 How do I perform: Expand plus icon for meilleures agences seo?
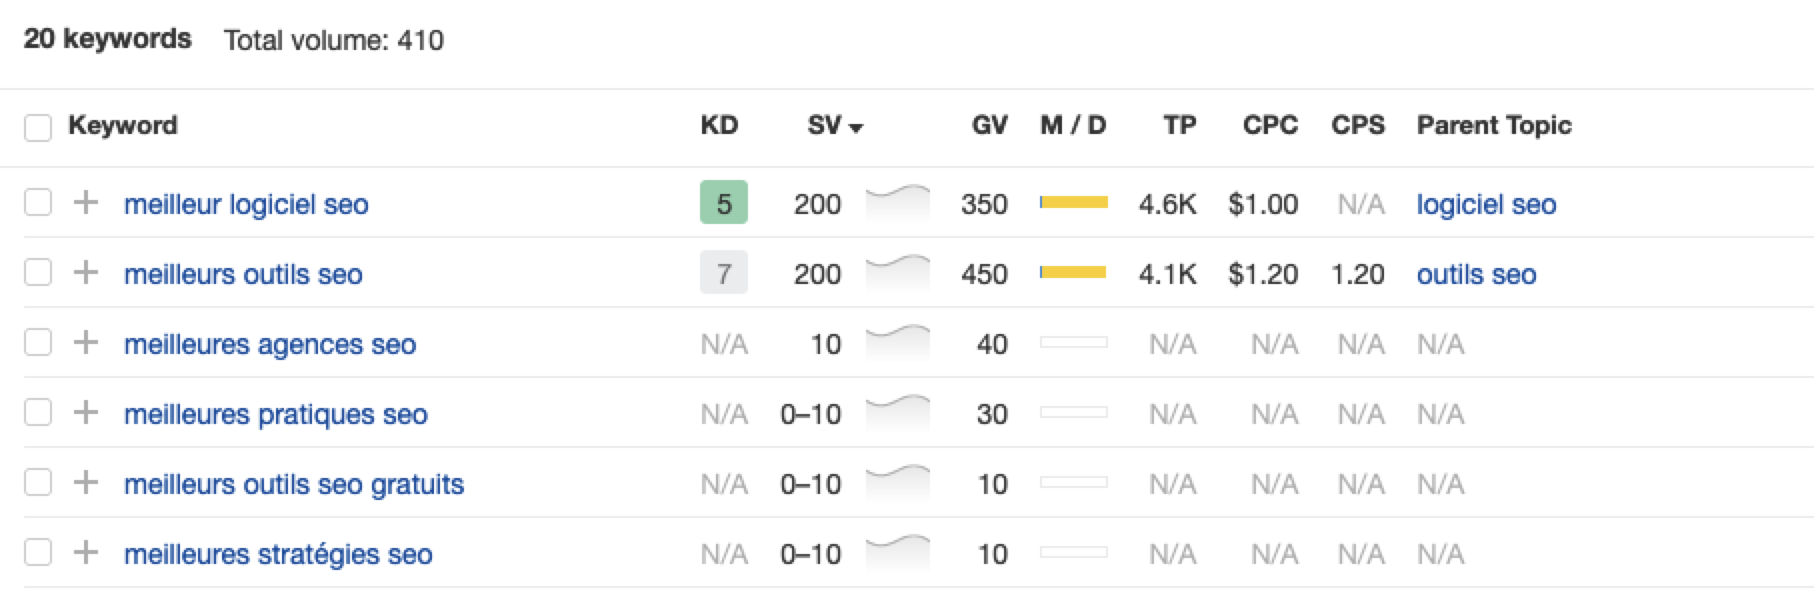pos(86,343)
